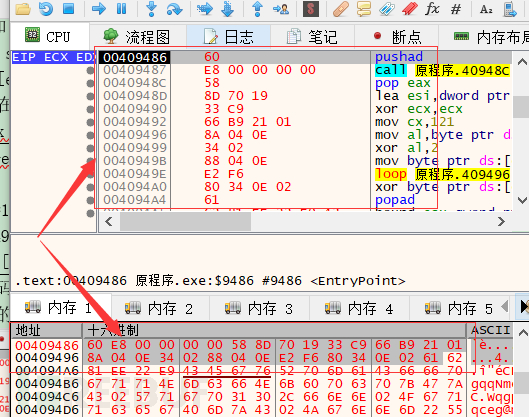
Task: Step into the next instruction
Action: click(151, 8)
